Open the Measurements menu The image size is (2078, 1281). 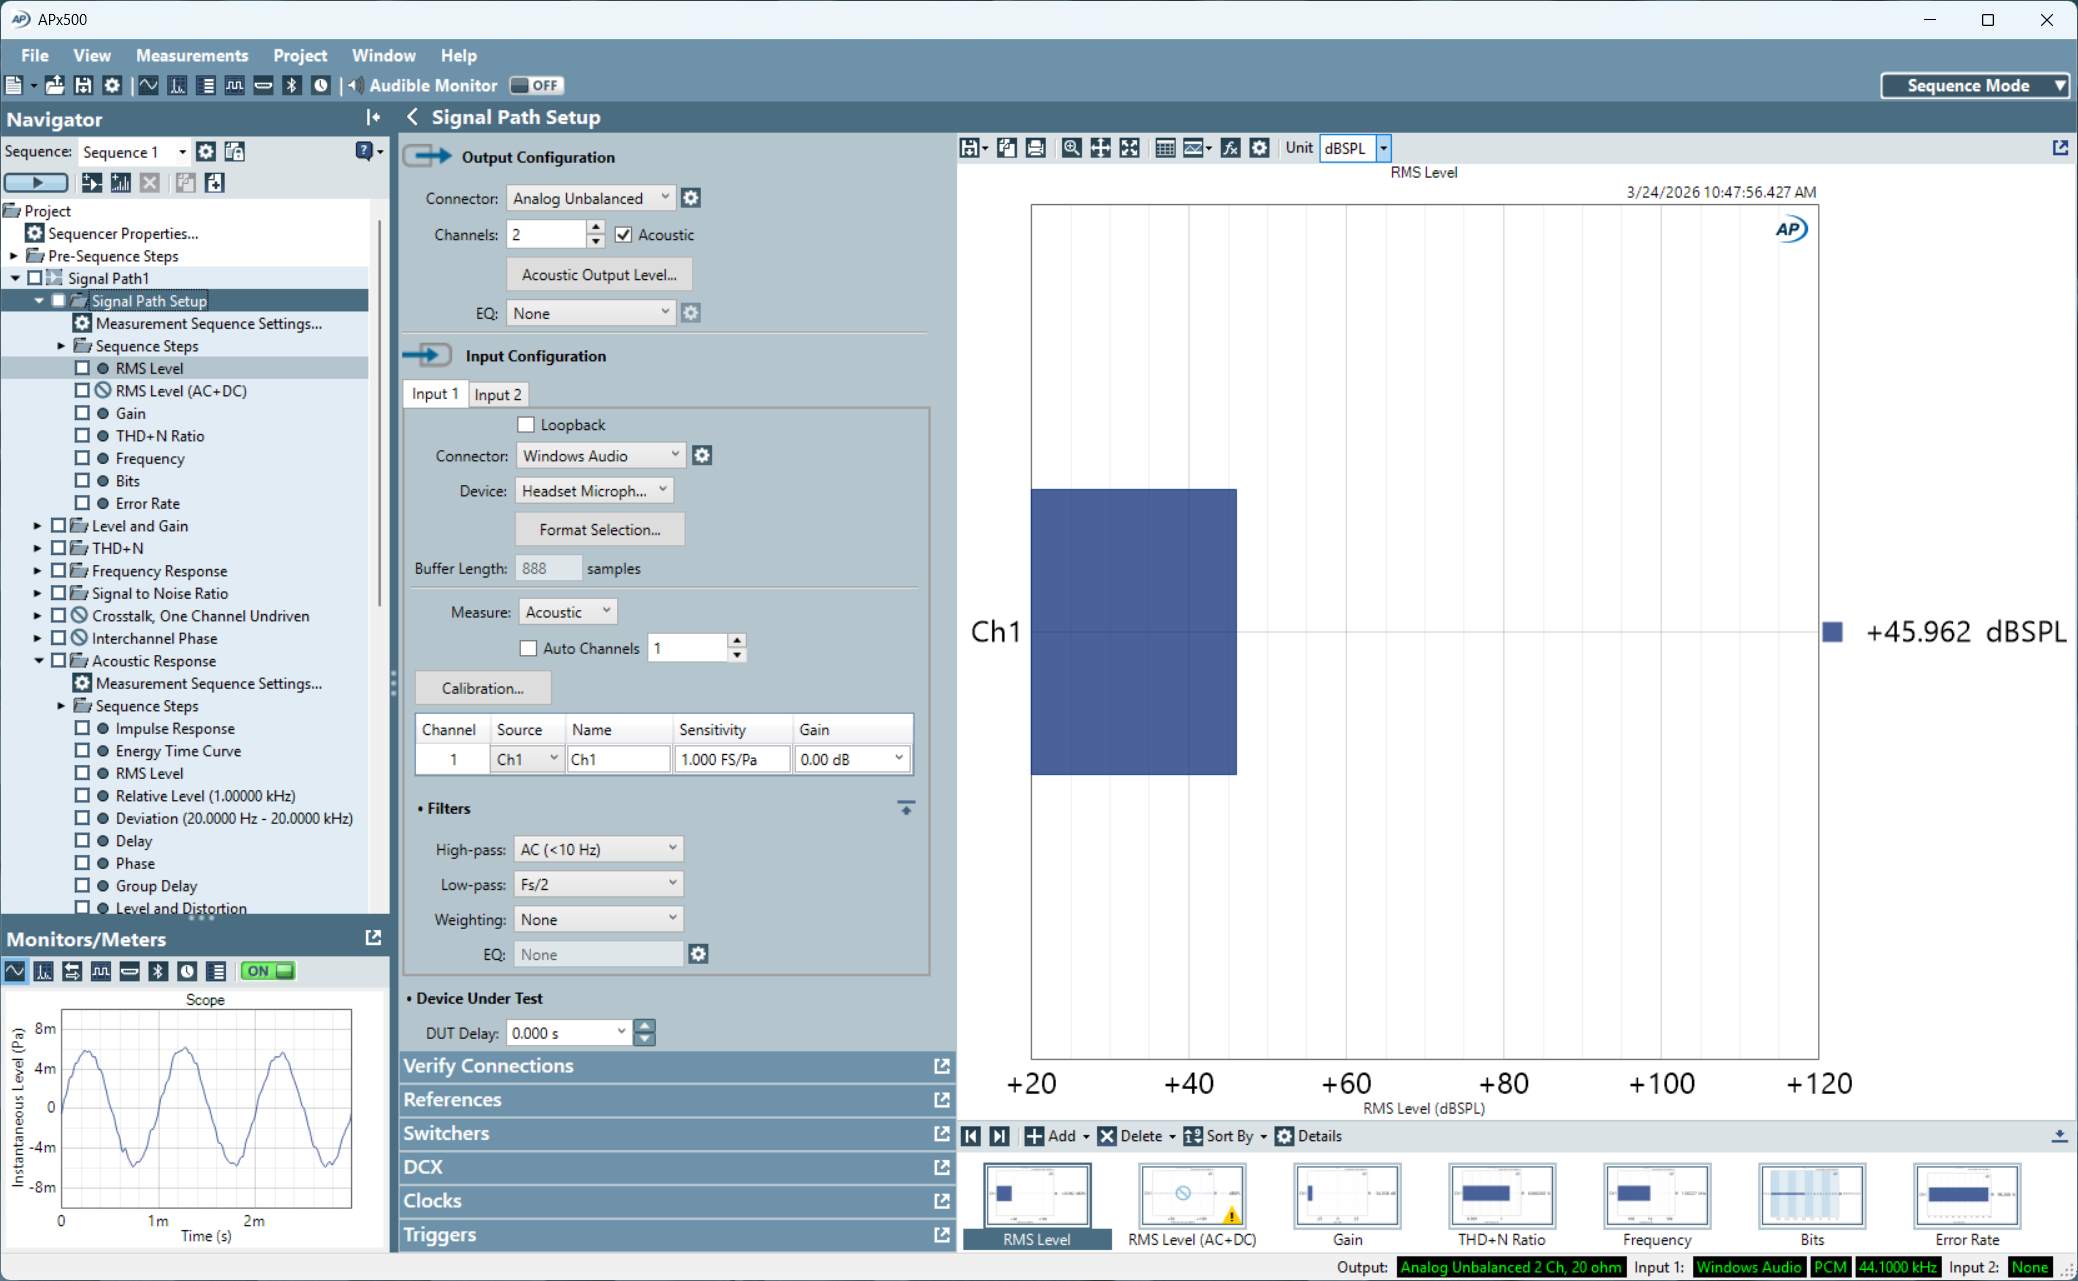click(x=192, y=56)
